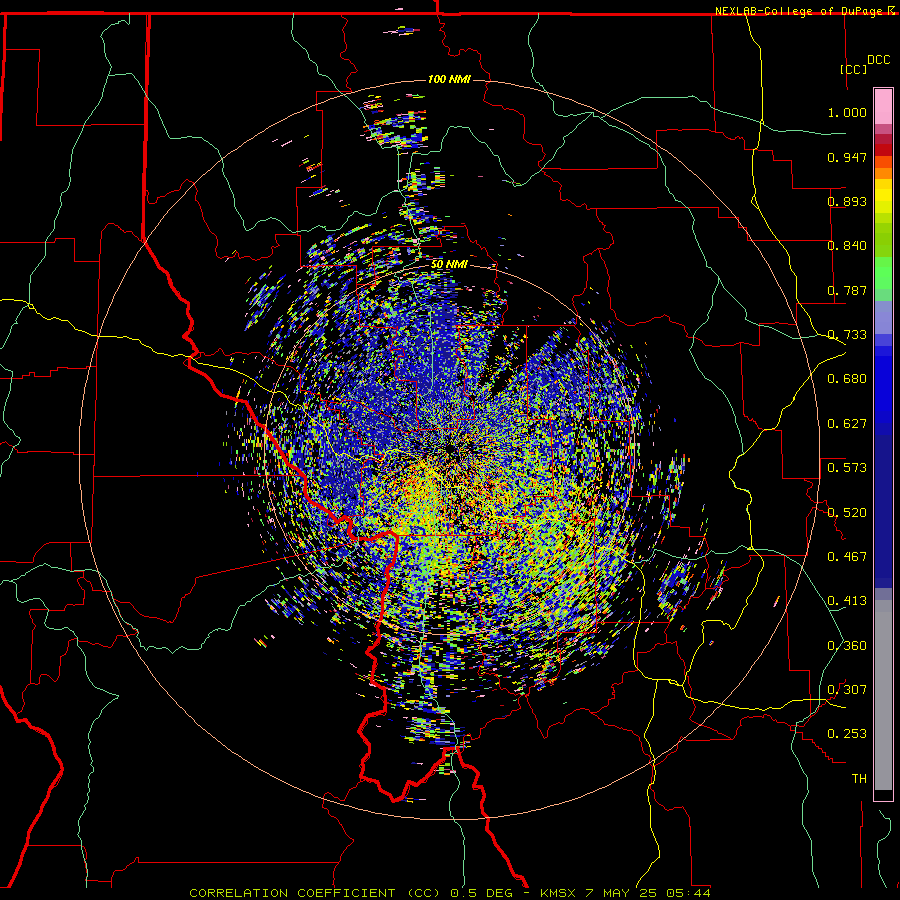900x900 pixels.
Task: Click the DCC product label
Action: (x=878, y=60)
